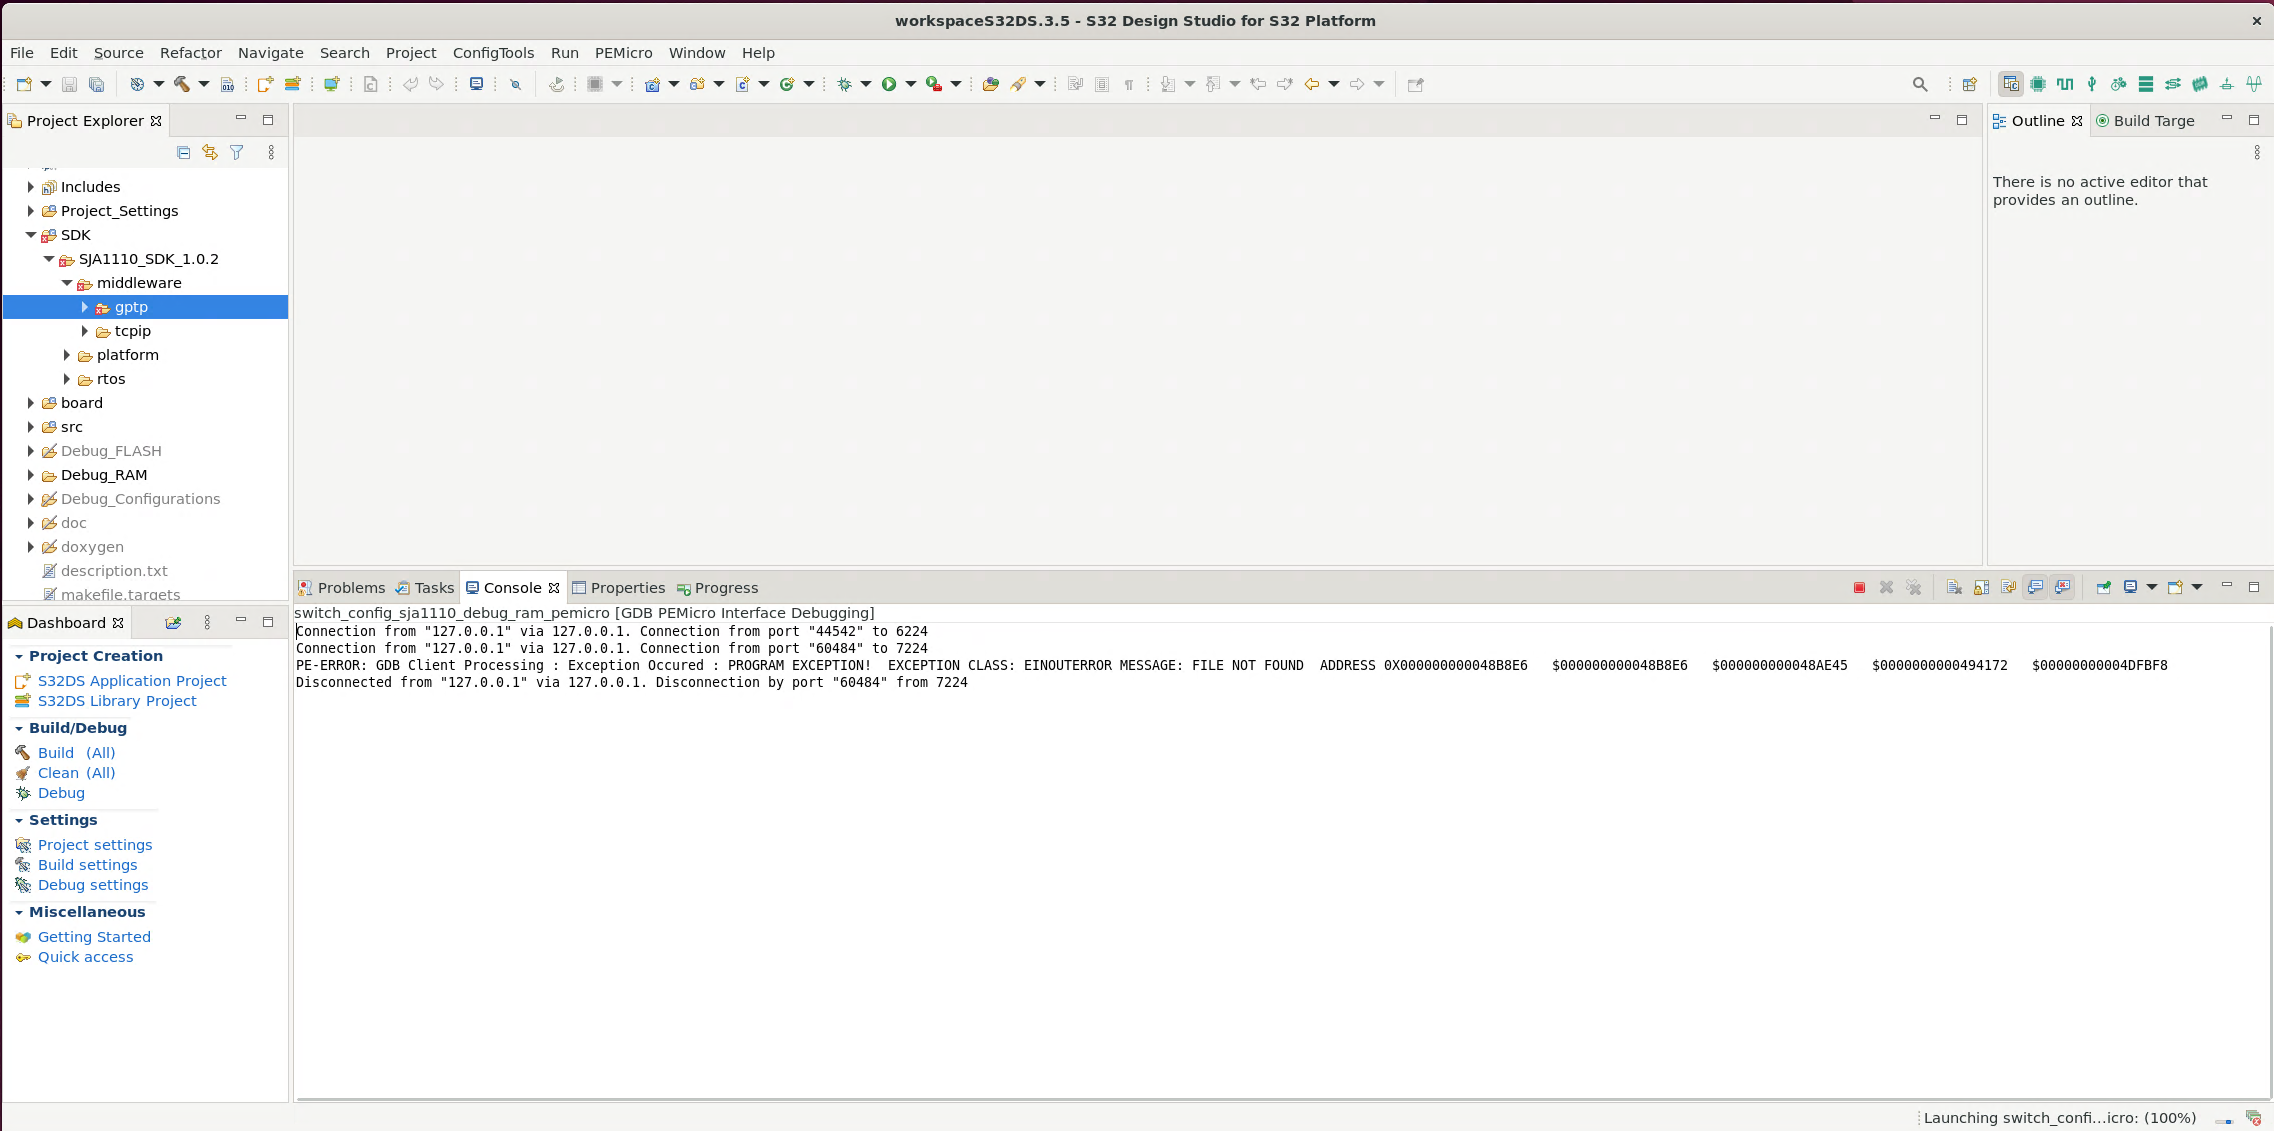Viewport: 2274px width, 1131px height.
Task: Click the Debug settings link
Action: pos(93,885)
